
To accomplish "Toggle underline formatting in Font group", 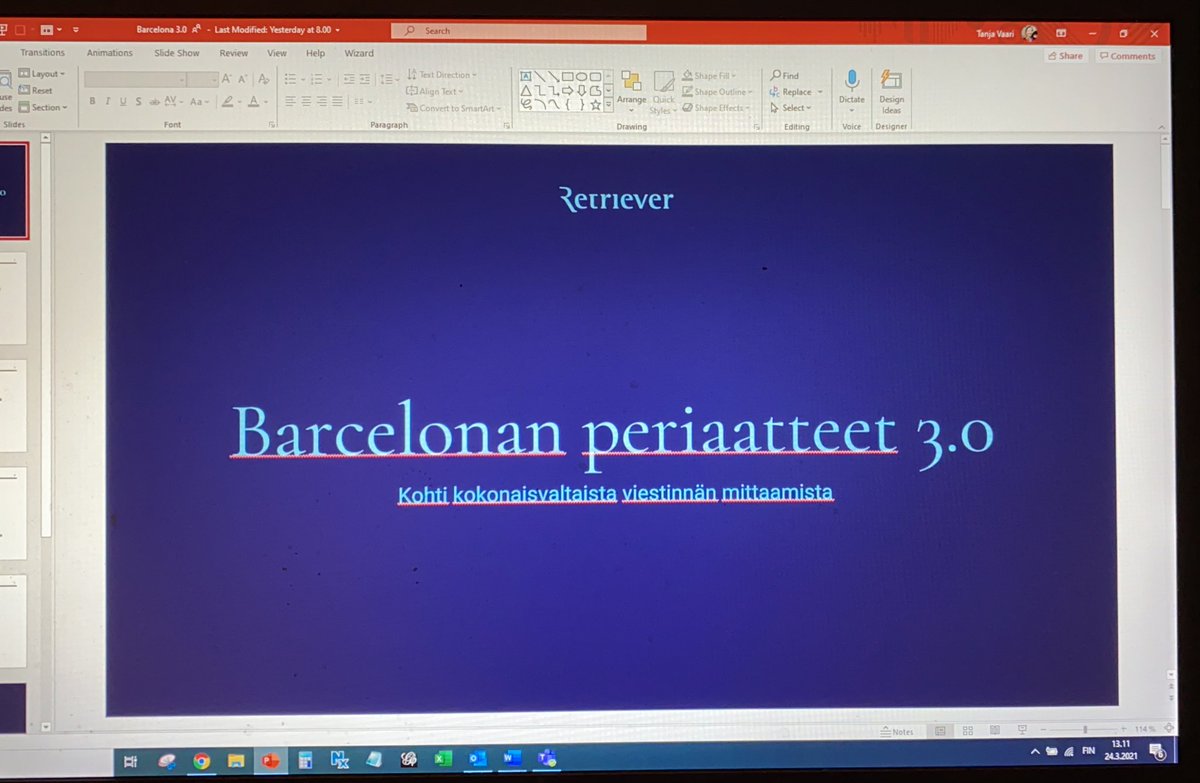I will (123, 102).
